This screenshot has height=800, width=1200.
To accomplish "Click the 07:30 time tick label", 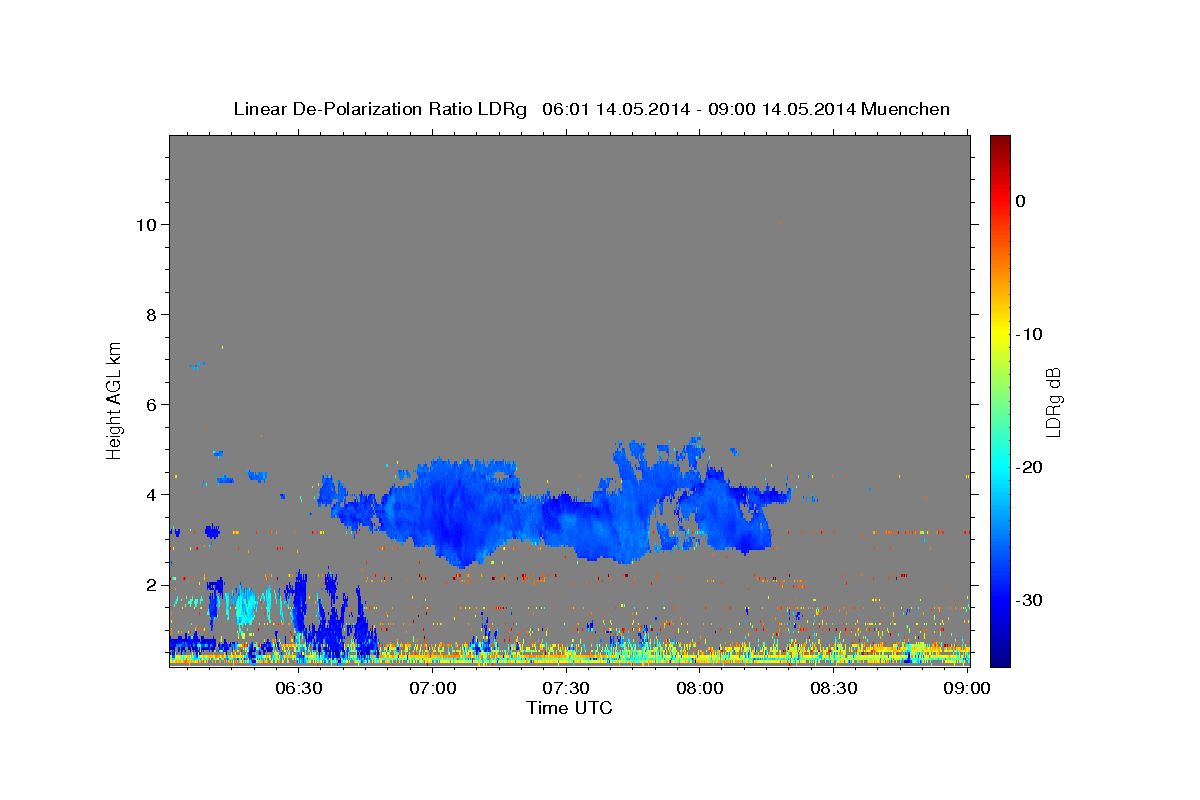I will click(567, 689).
